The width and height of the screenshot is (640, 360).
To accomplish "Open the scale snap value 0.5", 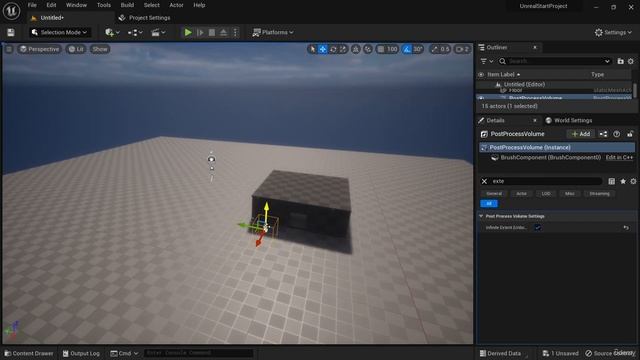I will [x=445, y=49].
